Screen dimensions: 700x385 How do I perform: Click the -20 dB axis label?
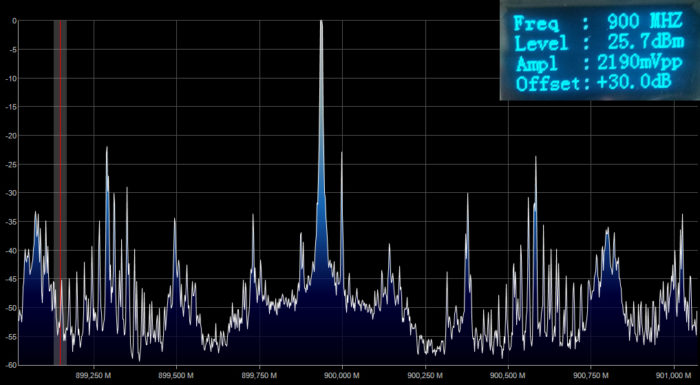click(x=12, y=135)
